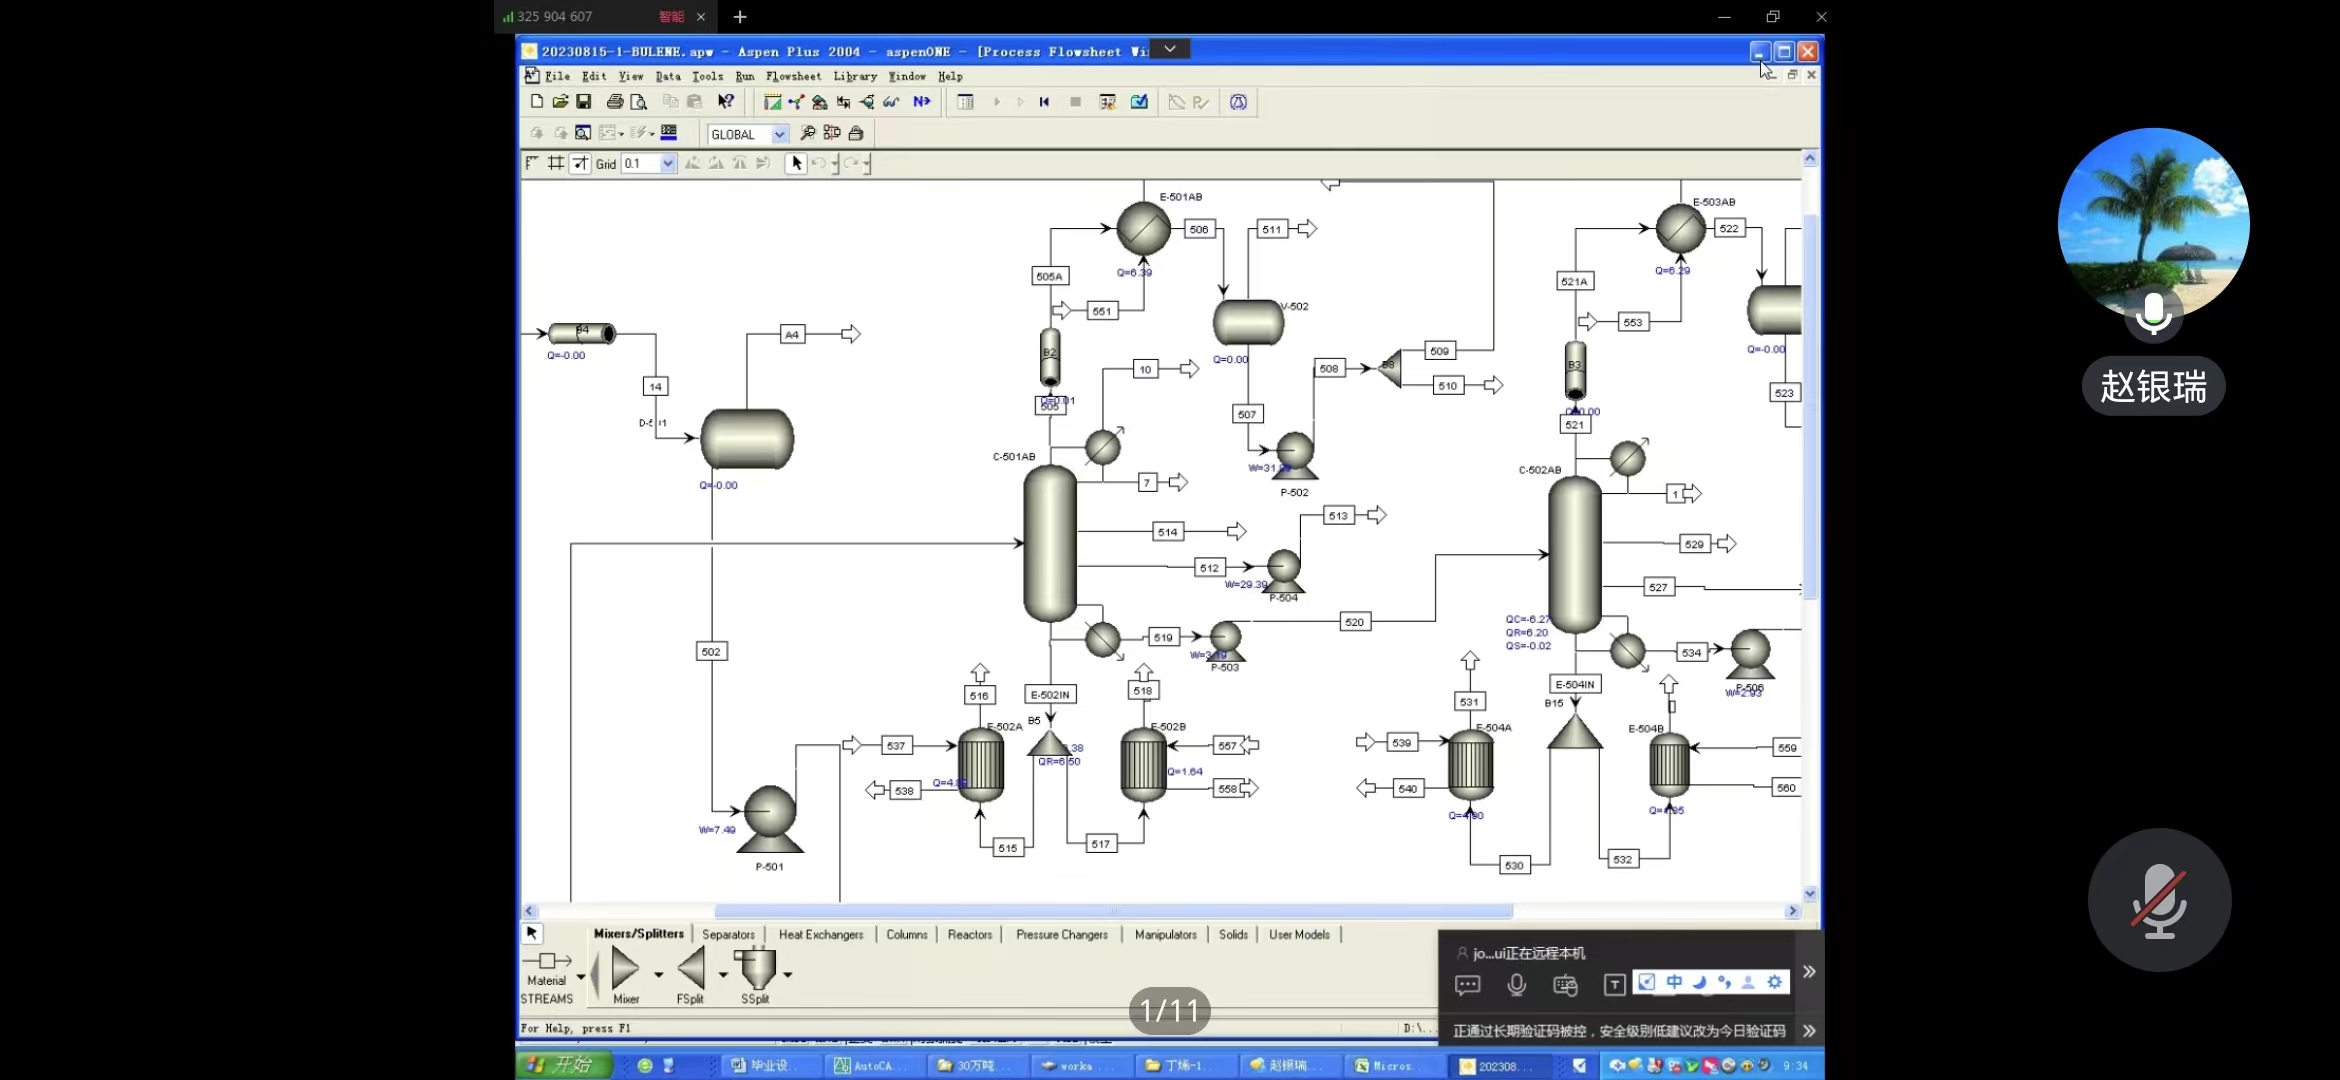The width and height of the screenshot is (2340, 1080).
Task: Click the flowsheet vertical scroll down arrow
Action: [x=1810, y=893]
